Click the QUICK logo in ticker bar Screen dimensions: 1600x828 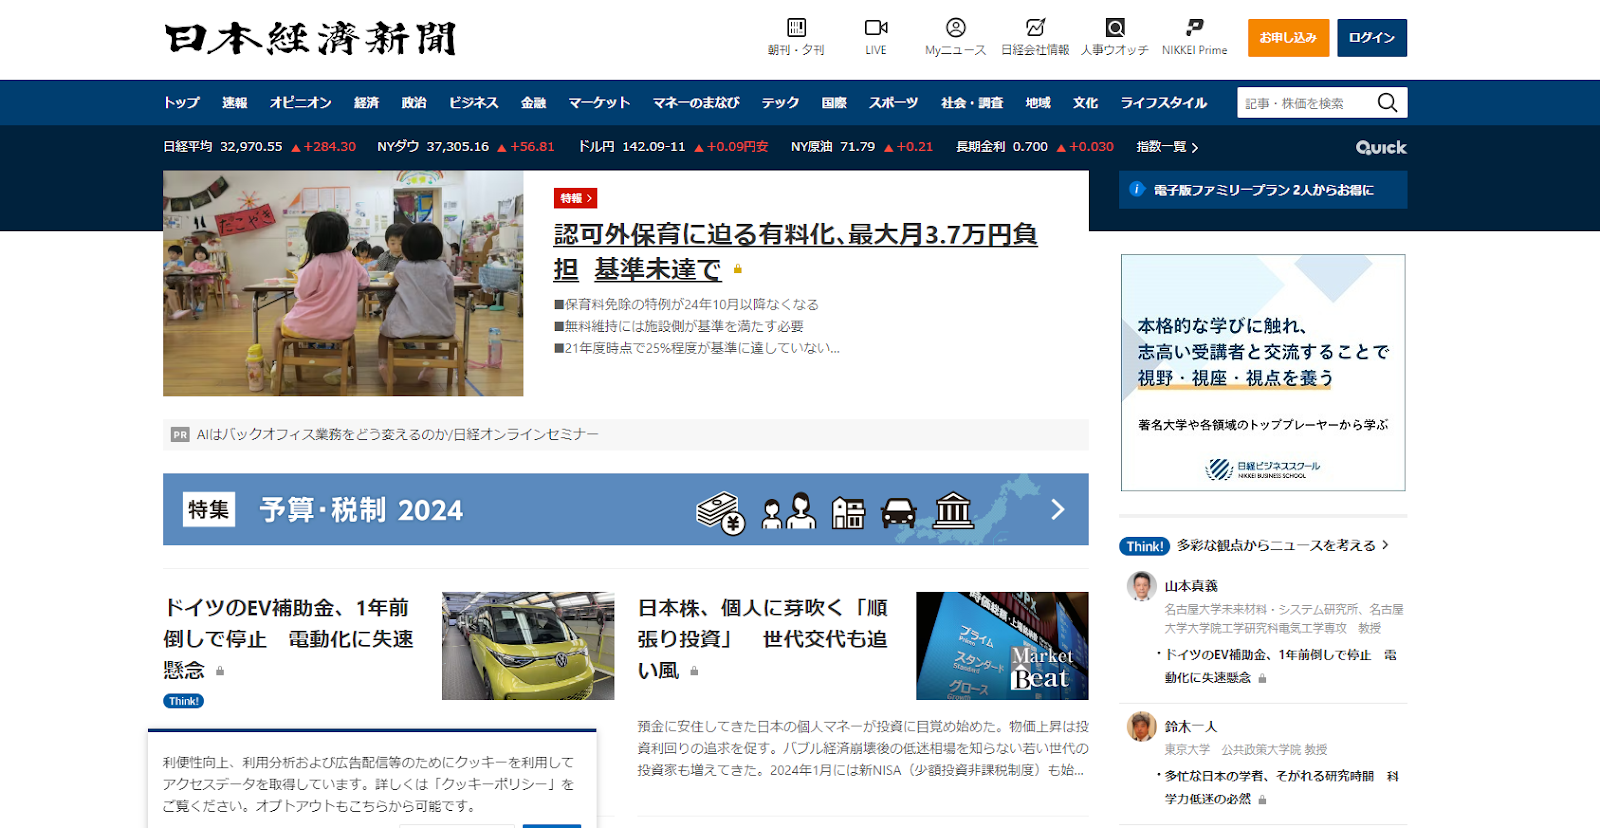(x=1381, y=147)
